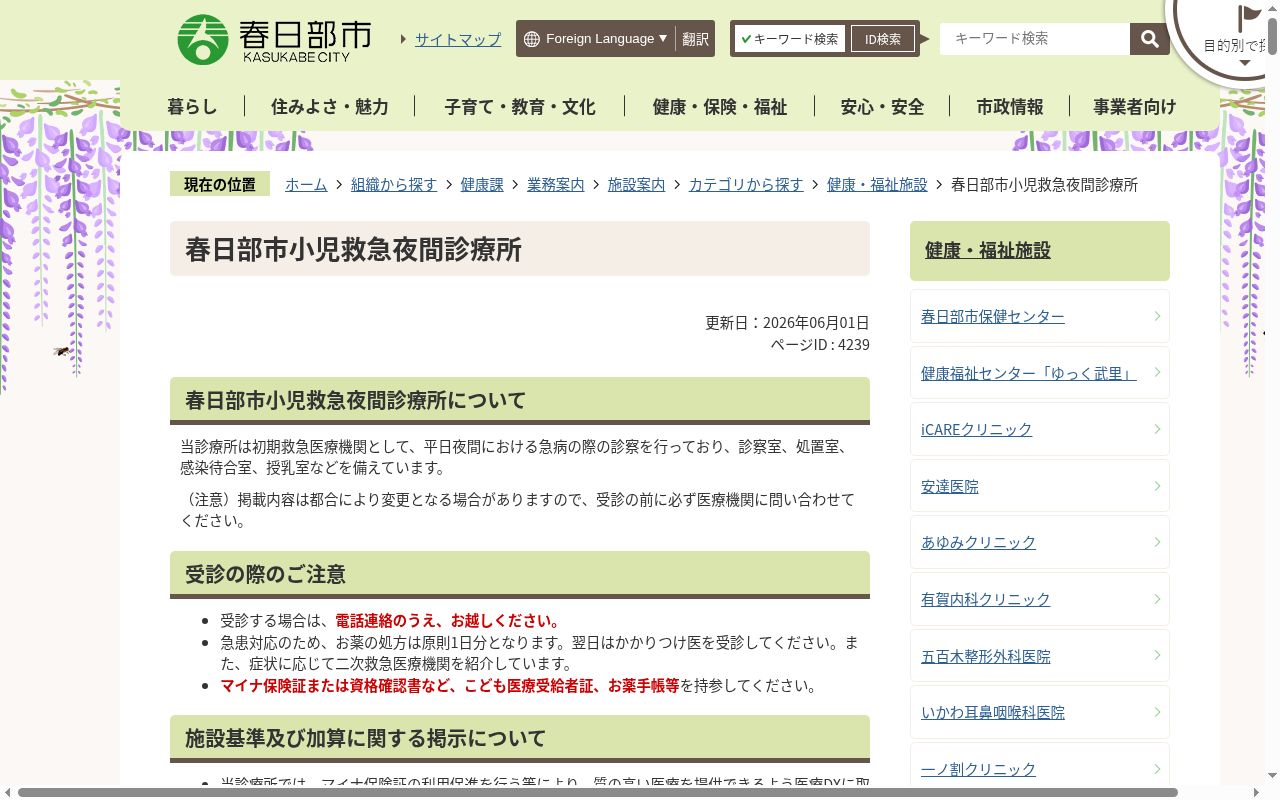
Task: Click the chevron beside 有賀内科クリニック
Action: [1157, 599]
